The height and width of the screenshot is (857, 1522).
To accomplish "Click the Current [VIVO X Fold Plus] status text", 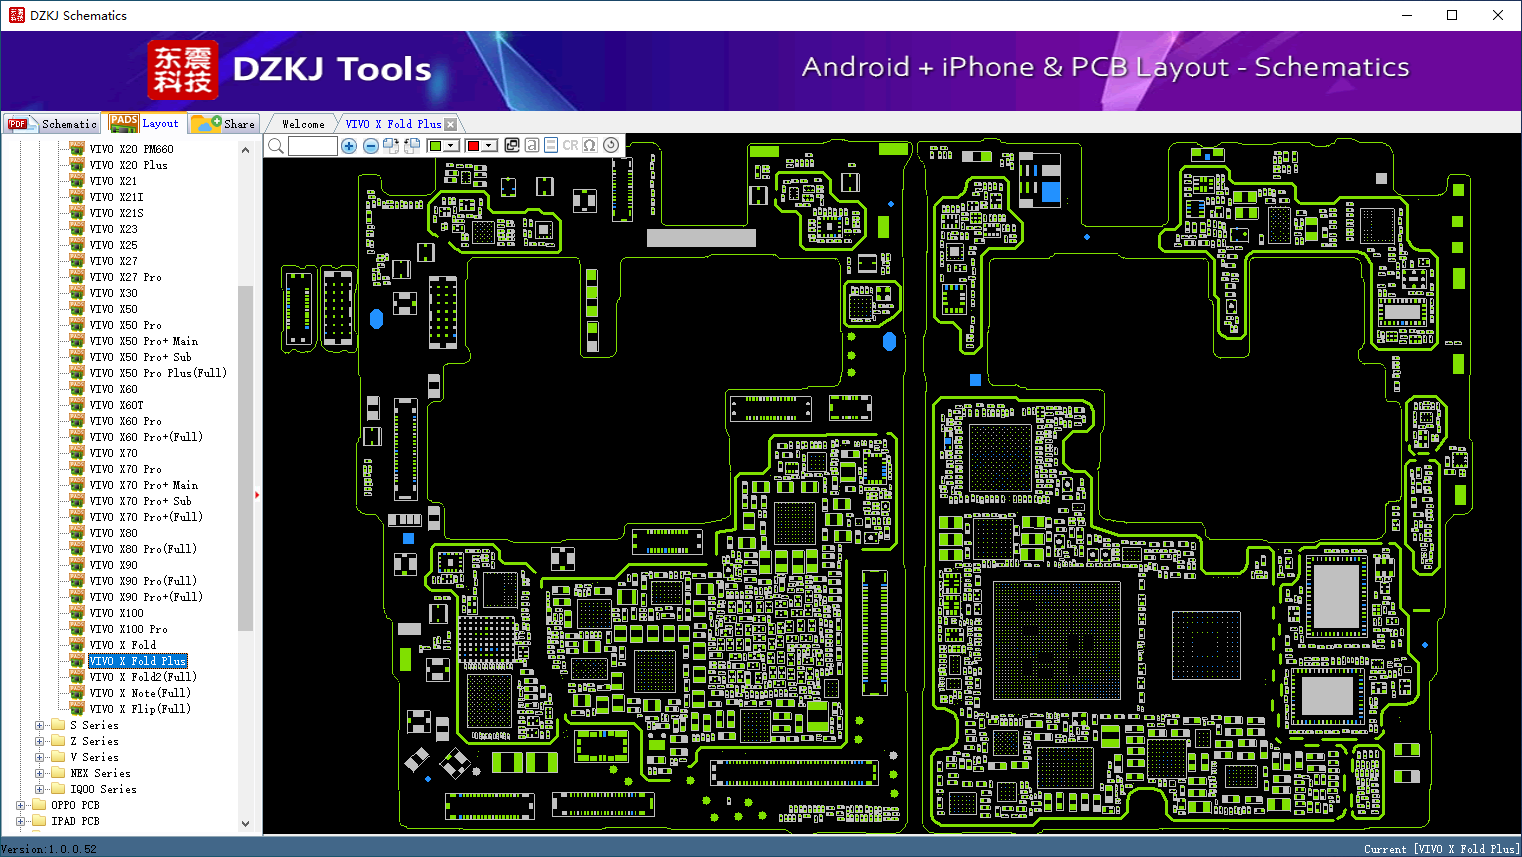I will tap(1440, 849).
